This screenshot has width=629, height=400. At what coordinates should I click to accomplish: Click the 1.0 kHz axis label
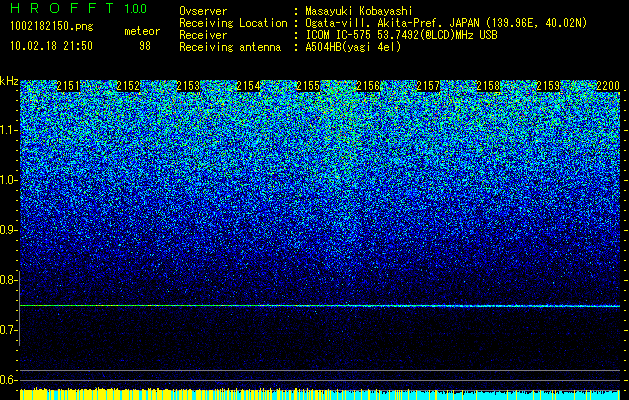[8, 180]
